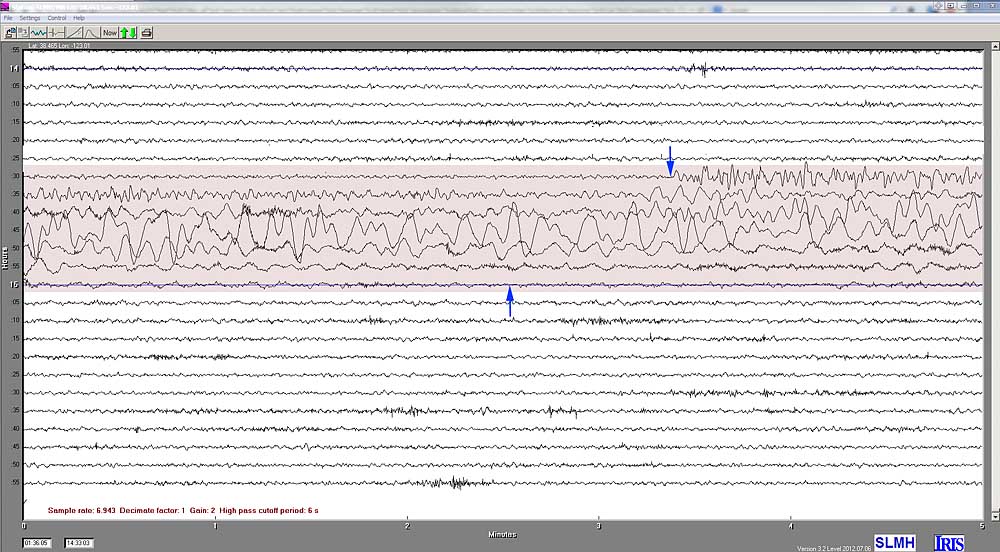Click the diagonal ramp toolbar icon
Image resolution: width=1000 pixels, height=552 pixels.
[x=75, y=33]
